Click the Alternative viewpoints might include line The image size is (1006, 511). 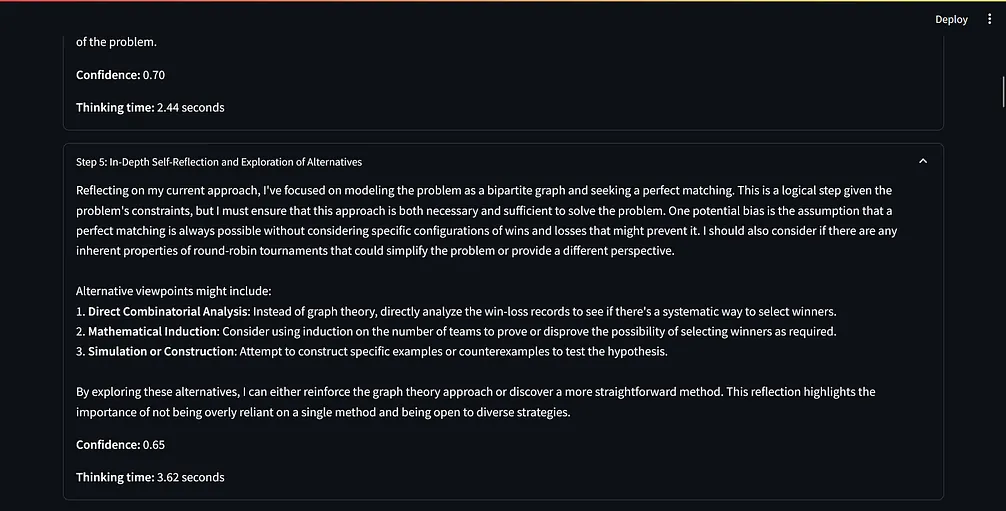(174, 291)
